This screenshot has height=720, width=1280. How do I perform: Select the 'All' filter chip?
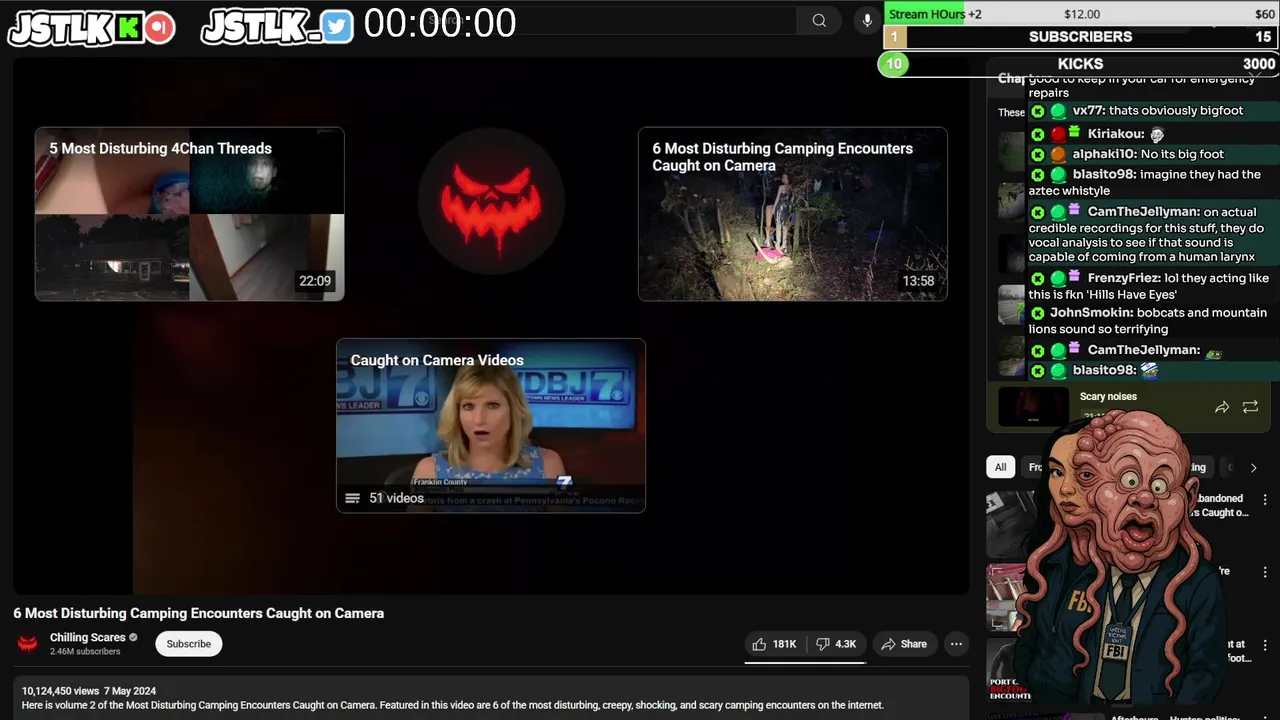tap(1000, 467)
